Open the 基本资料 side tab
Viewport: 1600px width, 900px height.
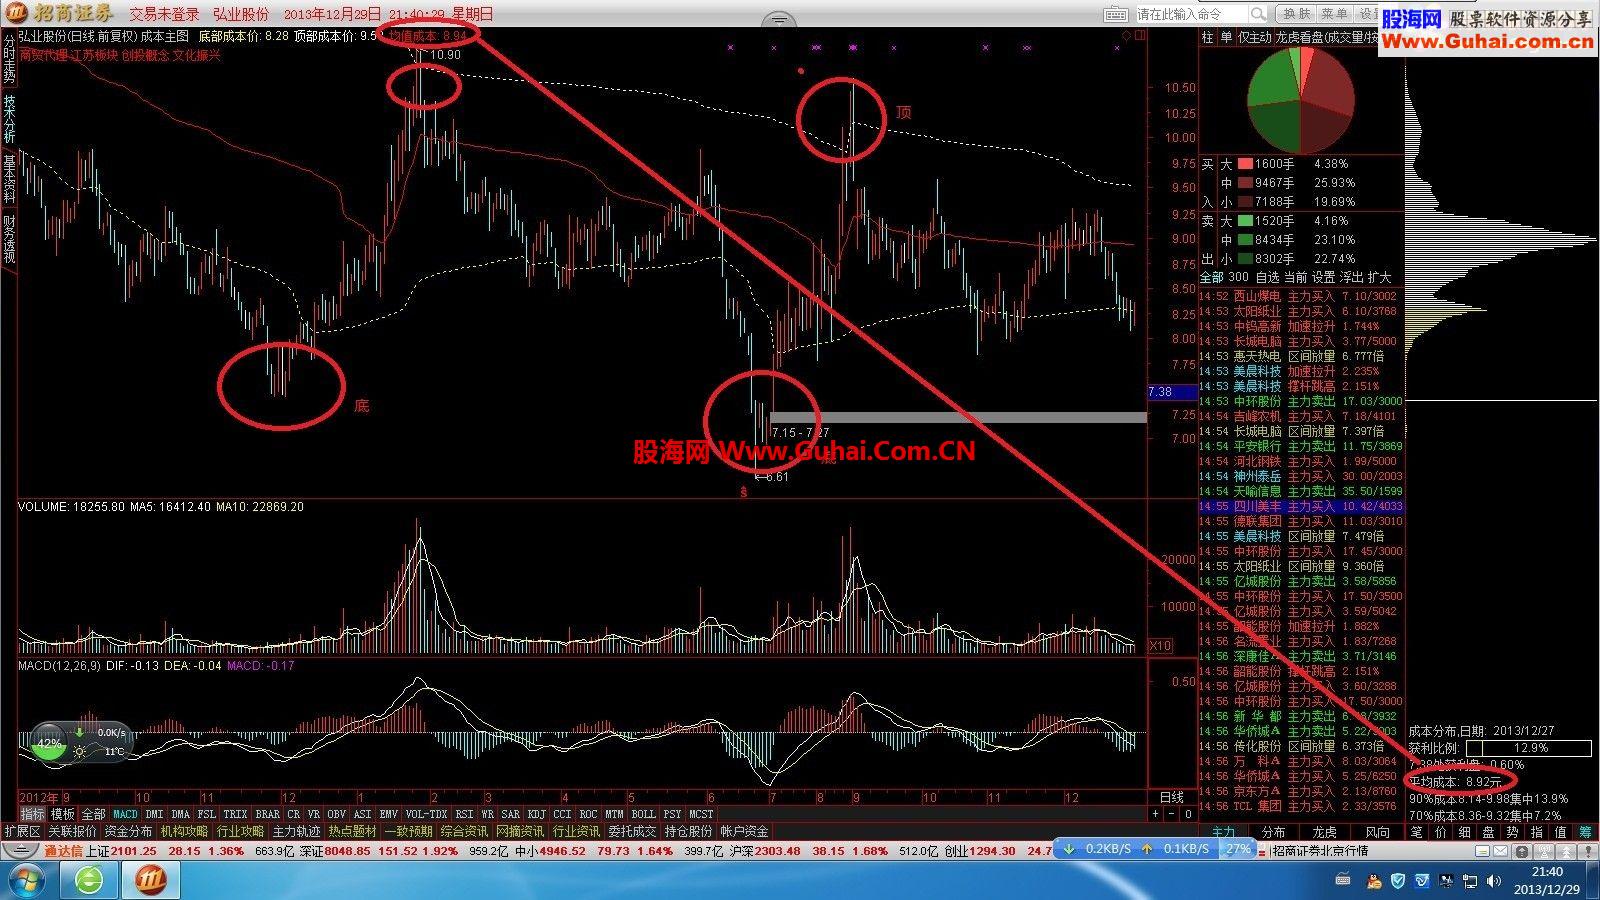tap(9, 180)
